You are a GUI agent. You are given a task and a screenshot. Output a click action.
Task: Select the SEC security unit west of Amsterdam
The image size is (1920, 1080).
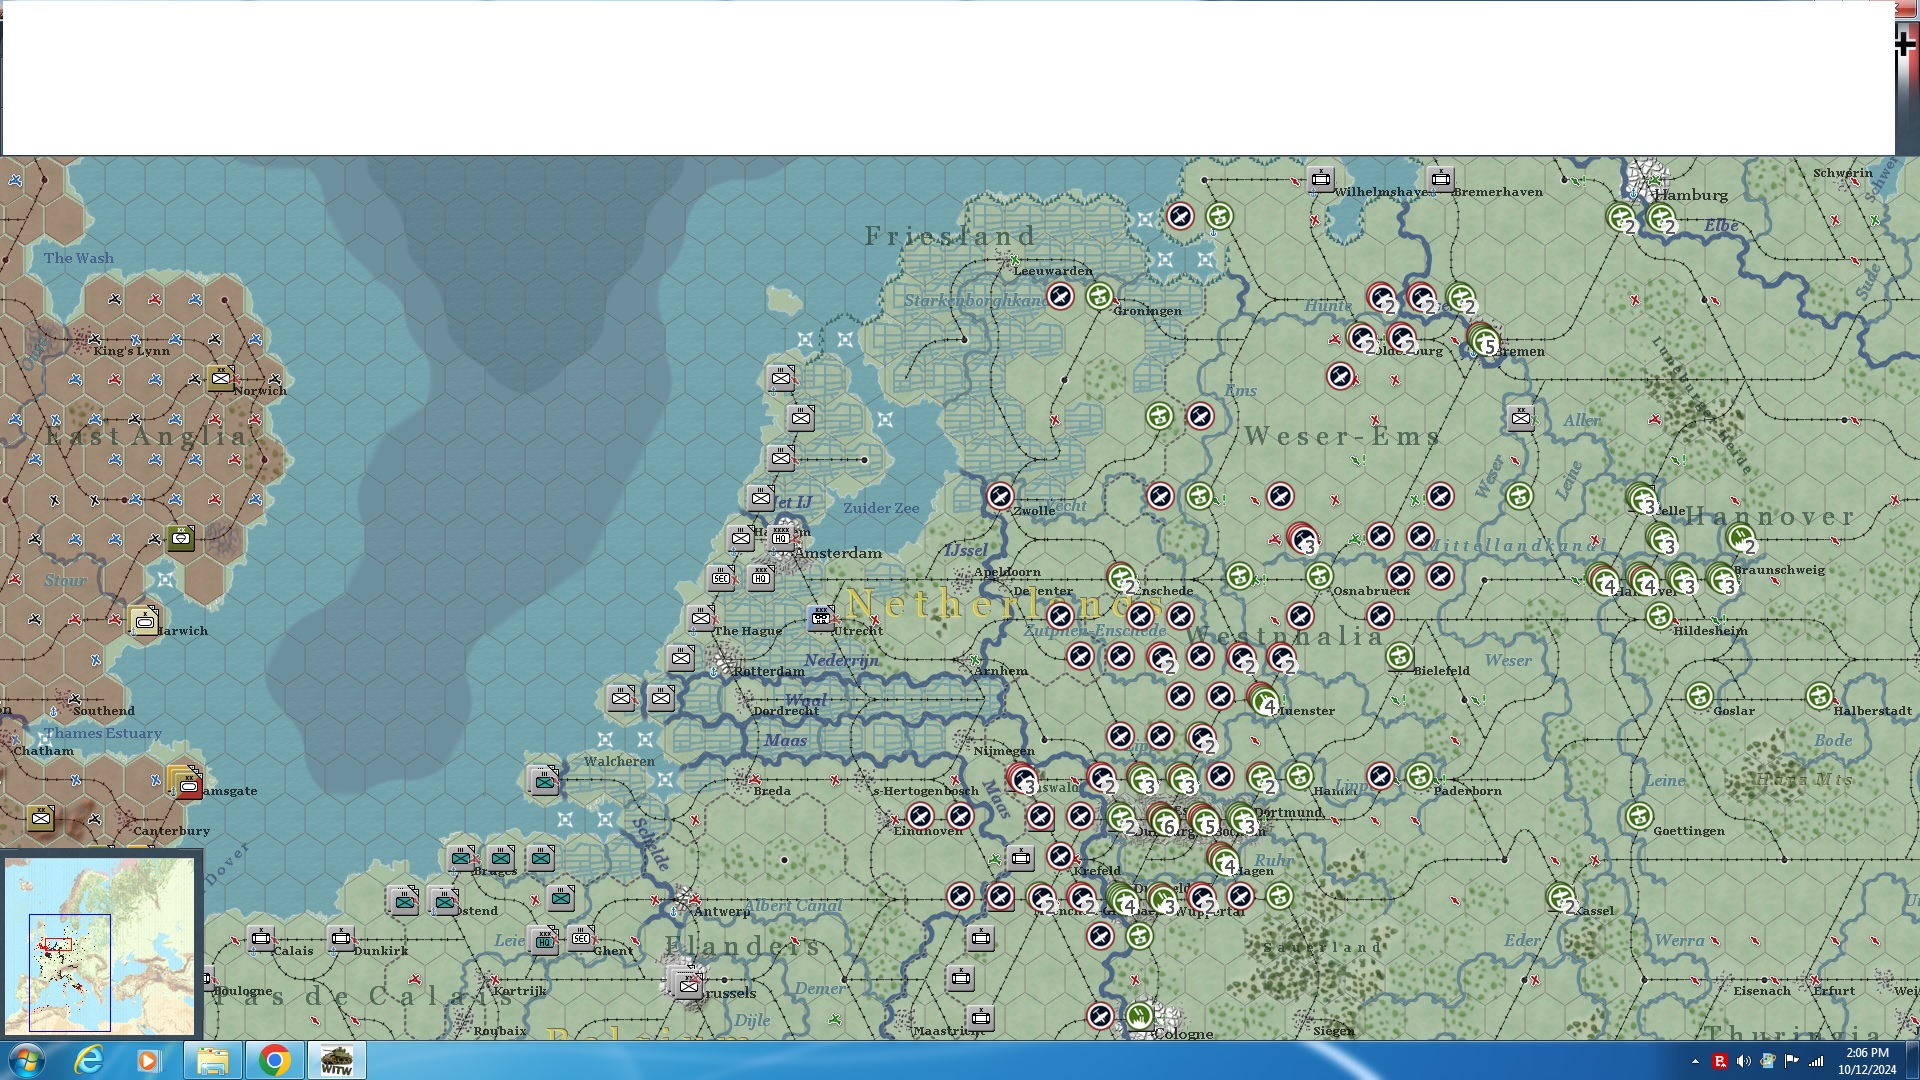coord(721,578)
